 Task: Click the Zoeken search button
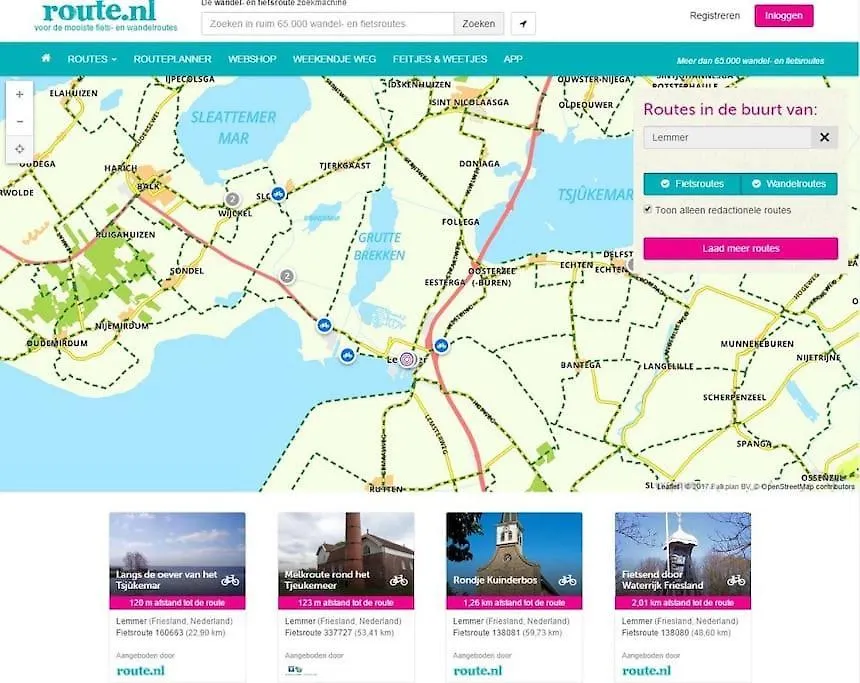tap(478, 24)
